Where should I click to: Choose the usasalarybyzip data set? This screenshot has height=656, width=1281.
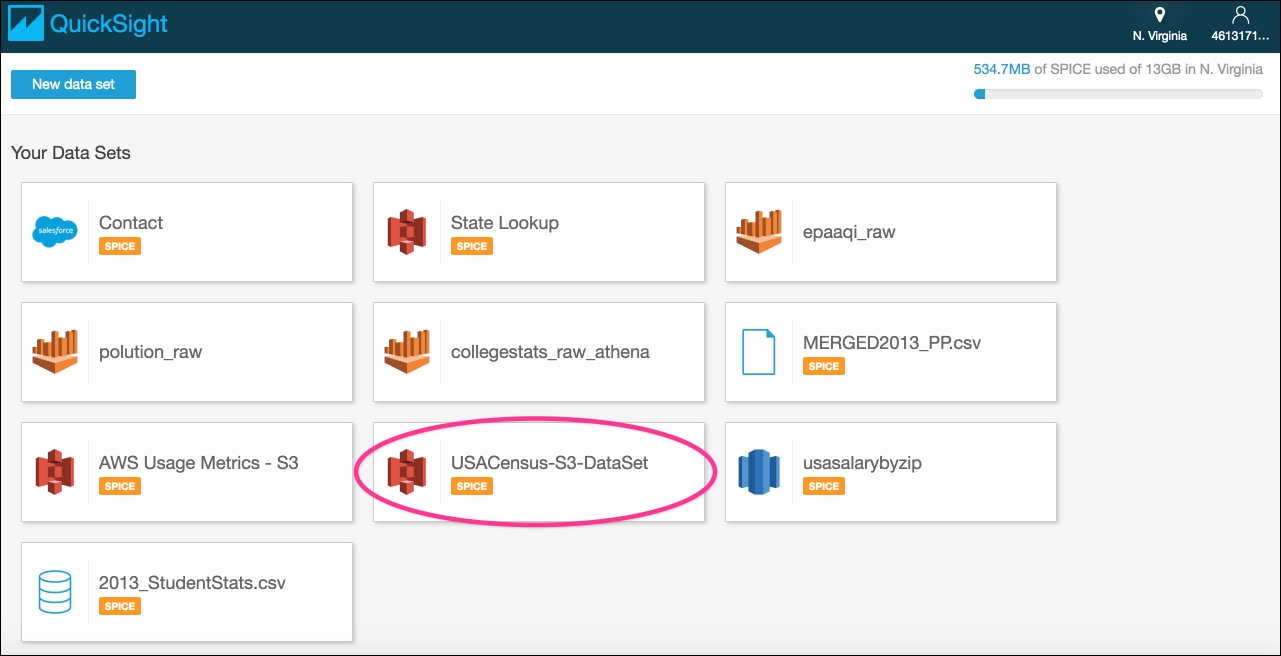click(891, 472)
